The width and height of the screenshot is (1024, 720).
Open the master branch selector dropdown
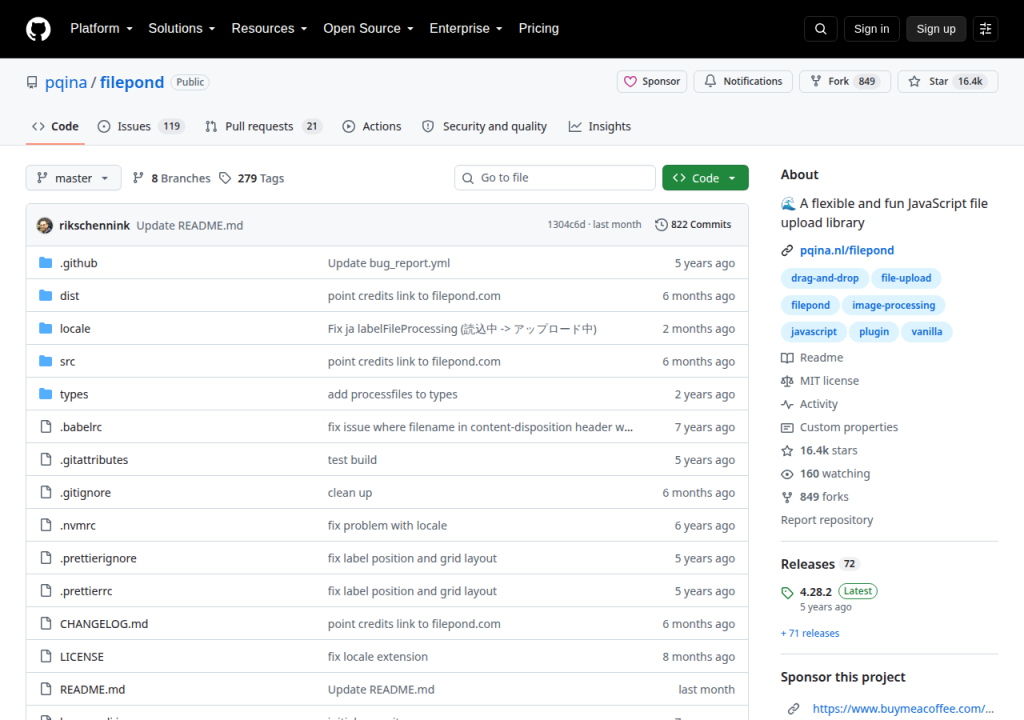coord(73,178)
